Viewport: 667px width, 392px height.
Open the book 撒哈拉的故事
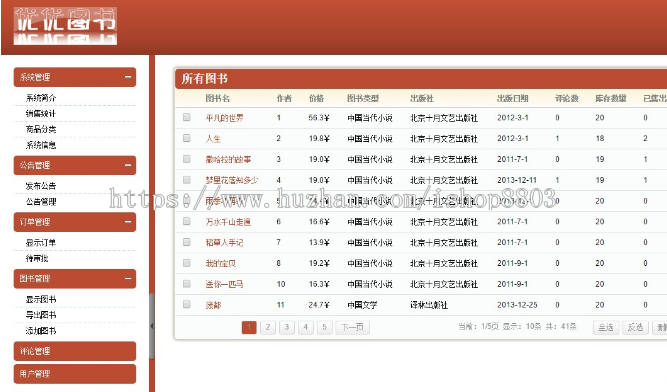click(x=228, y=159)
